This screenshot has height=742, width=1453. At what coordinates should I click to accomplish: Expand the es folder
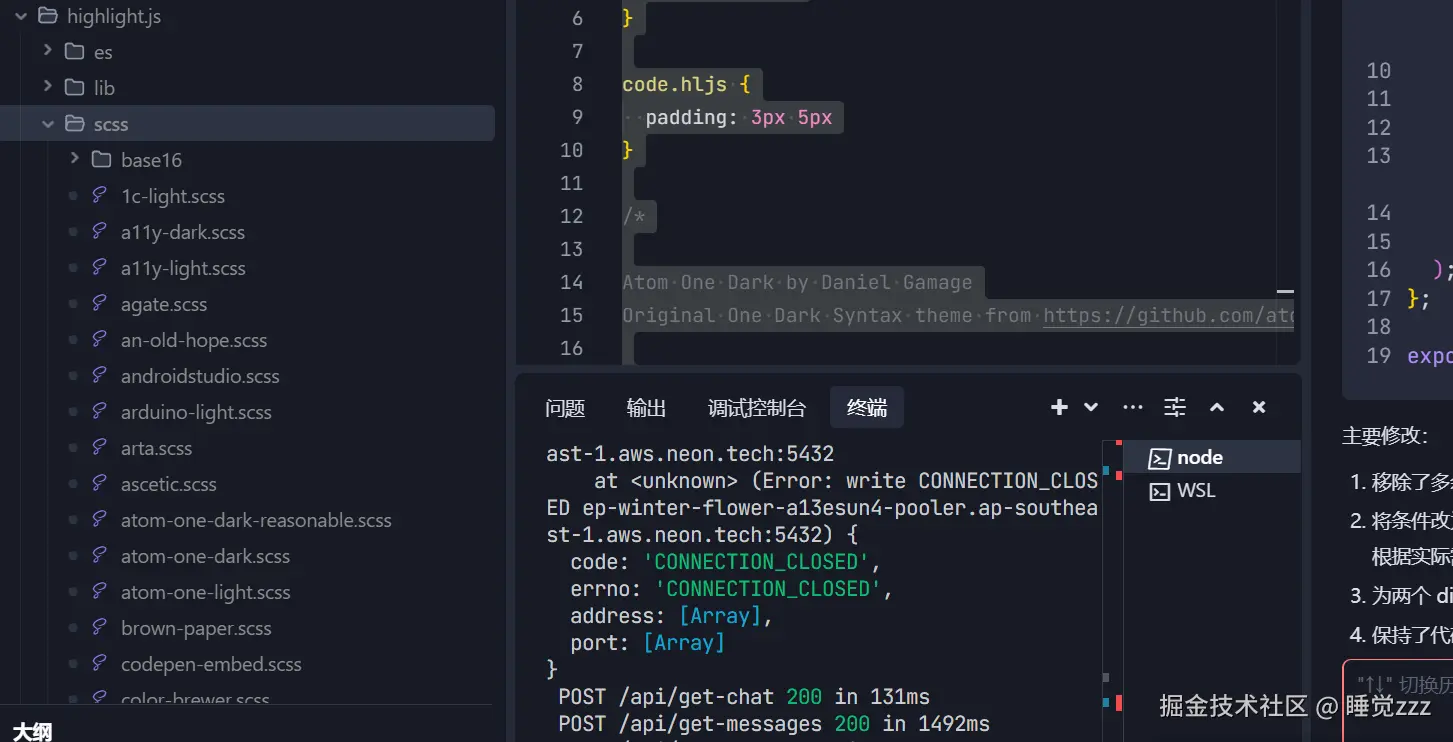pos(47,50)
